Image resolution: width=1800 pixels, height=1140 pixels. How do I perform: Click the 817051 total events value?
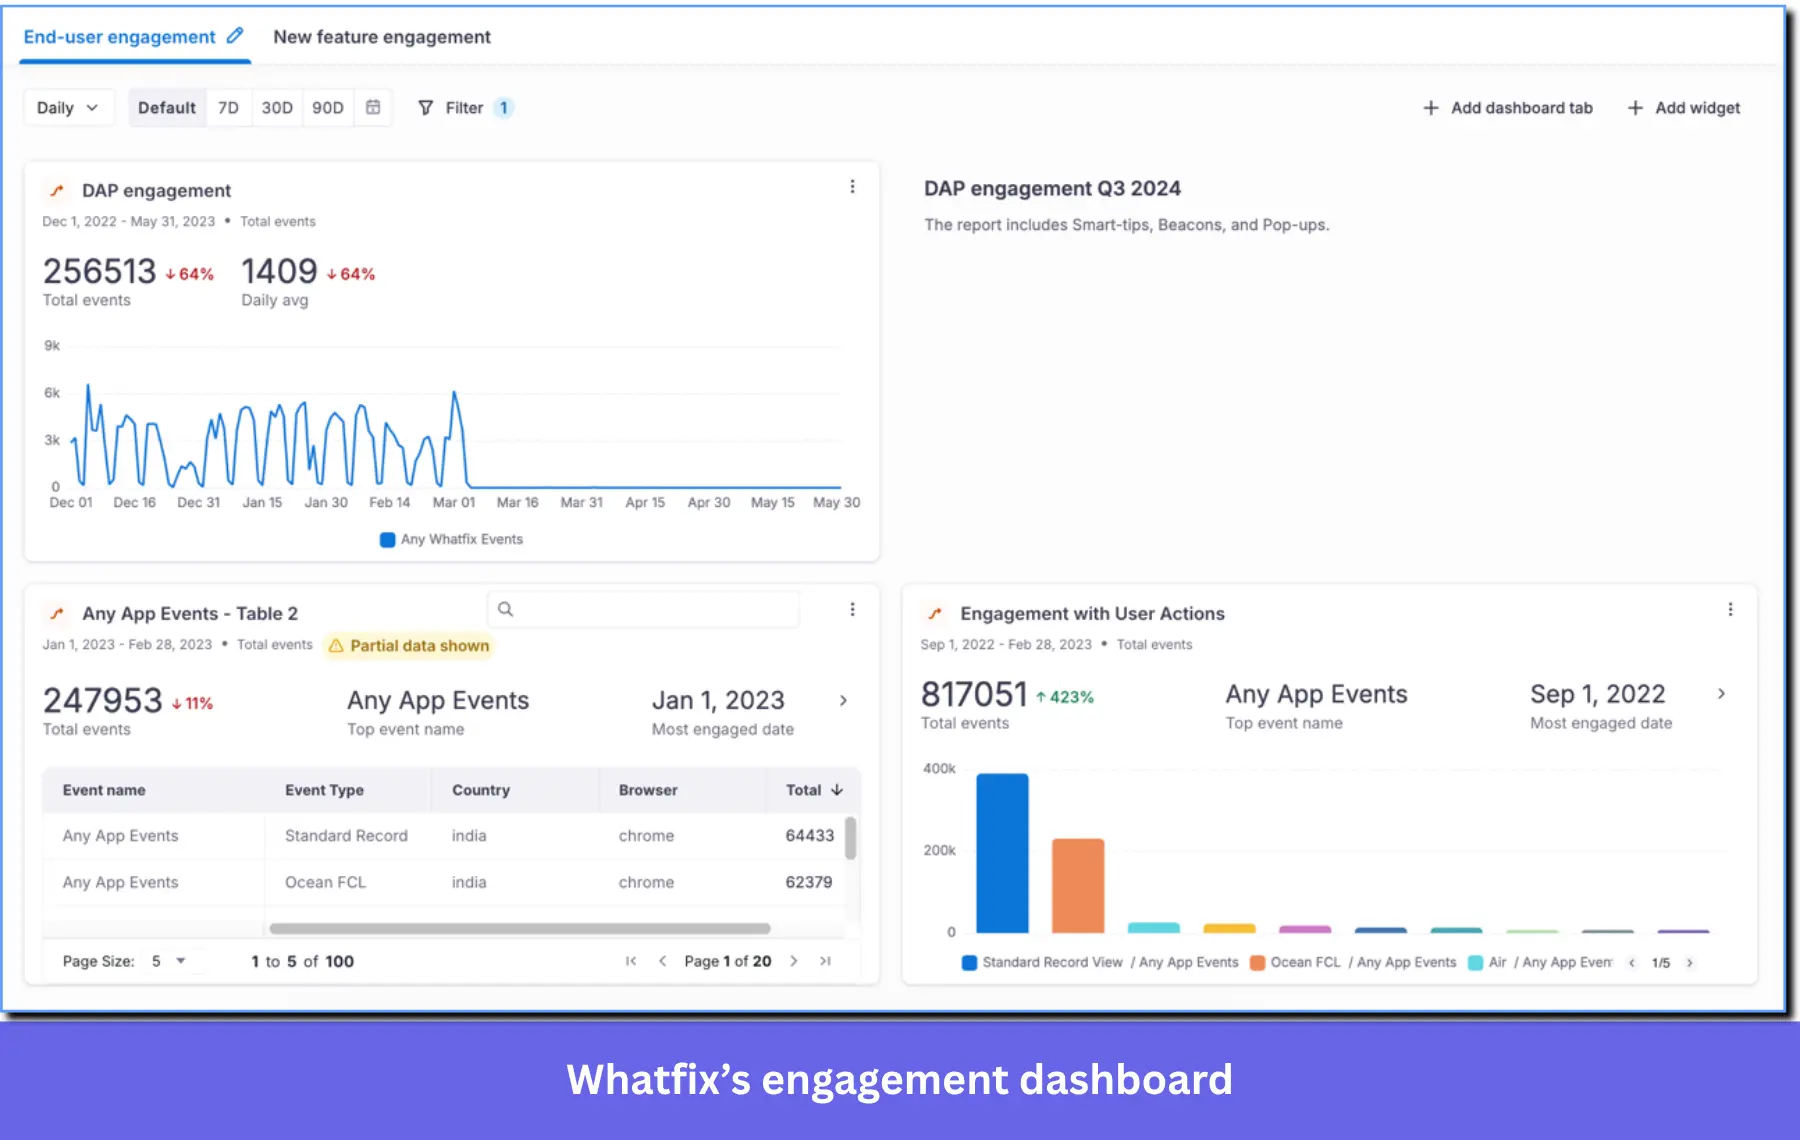point(974,694)
